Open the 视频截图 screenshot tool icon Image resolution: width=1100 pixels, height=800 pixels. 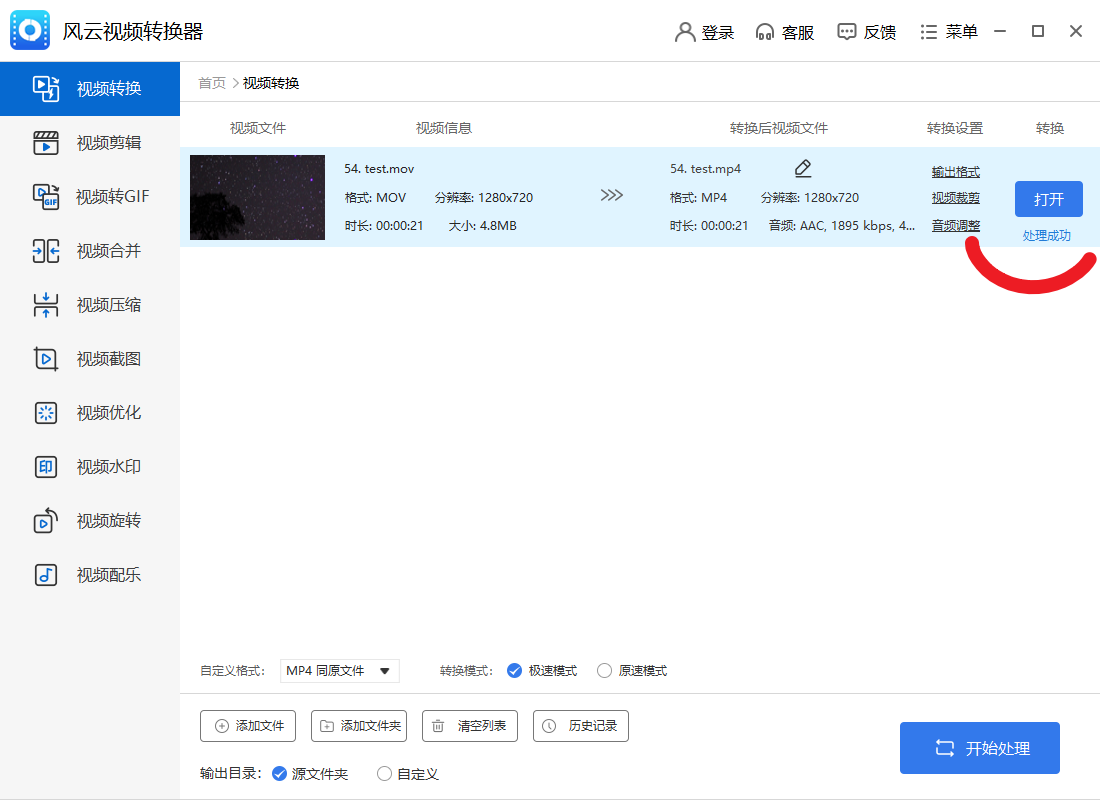tap(46, 359)
